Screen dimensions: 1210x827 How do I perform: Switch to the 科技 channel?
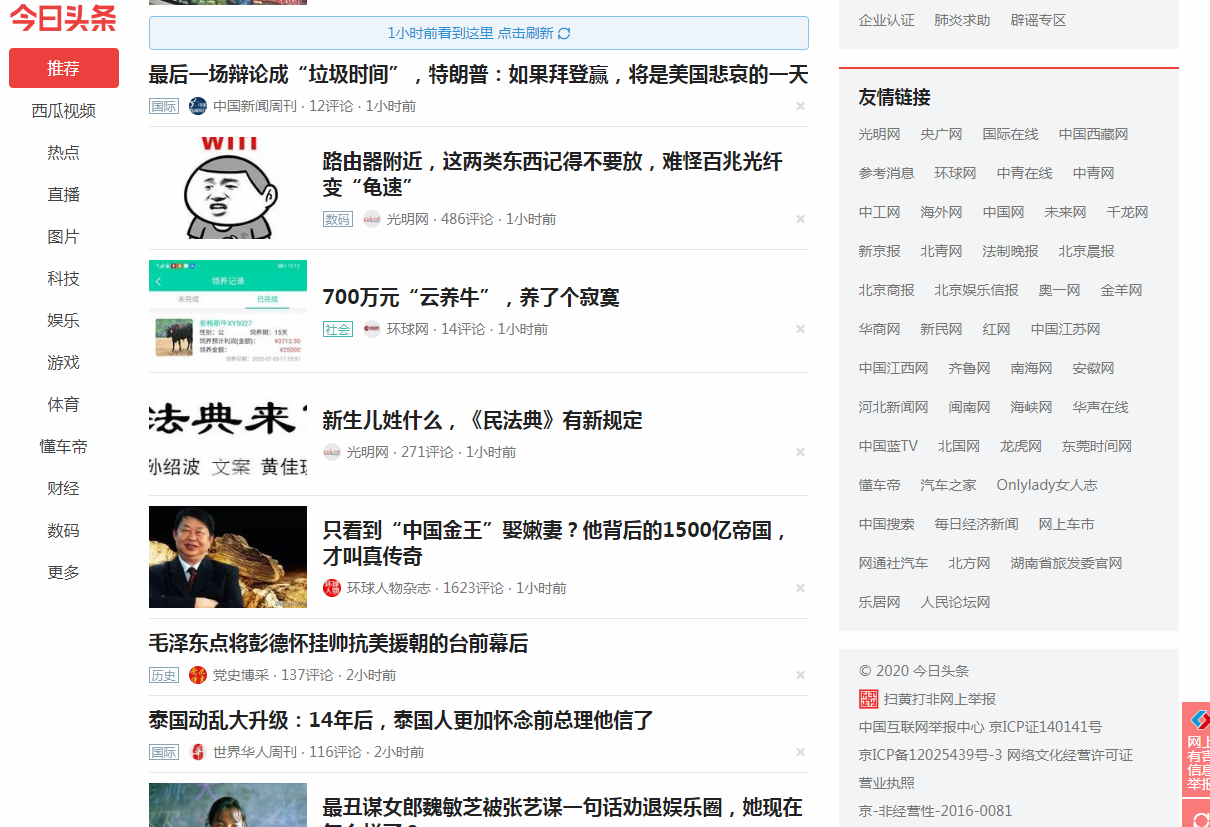[64, 279]
